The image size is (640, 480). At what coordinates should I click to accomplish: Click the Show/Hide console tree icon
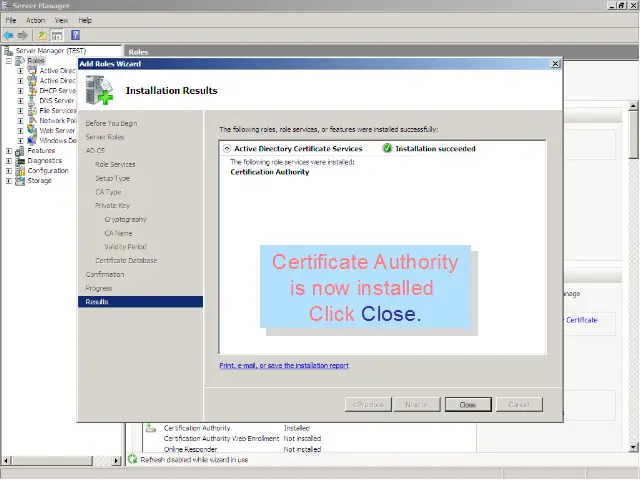[57, 36]
